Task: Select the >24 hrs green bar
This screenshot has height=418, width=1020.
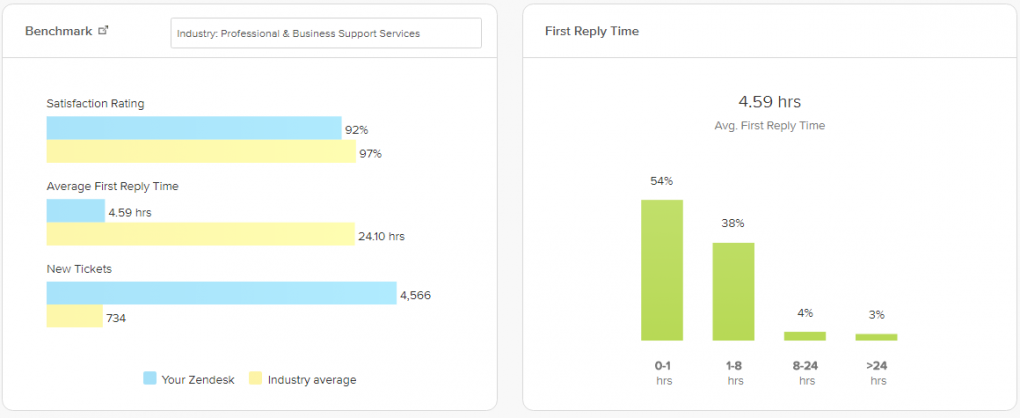Action: point(876,337)
